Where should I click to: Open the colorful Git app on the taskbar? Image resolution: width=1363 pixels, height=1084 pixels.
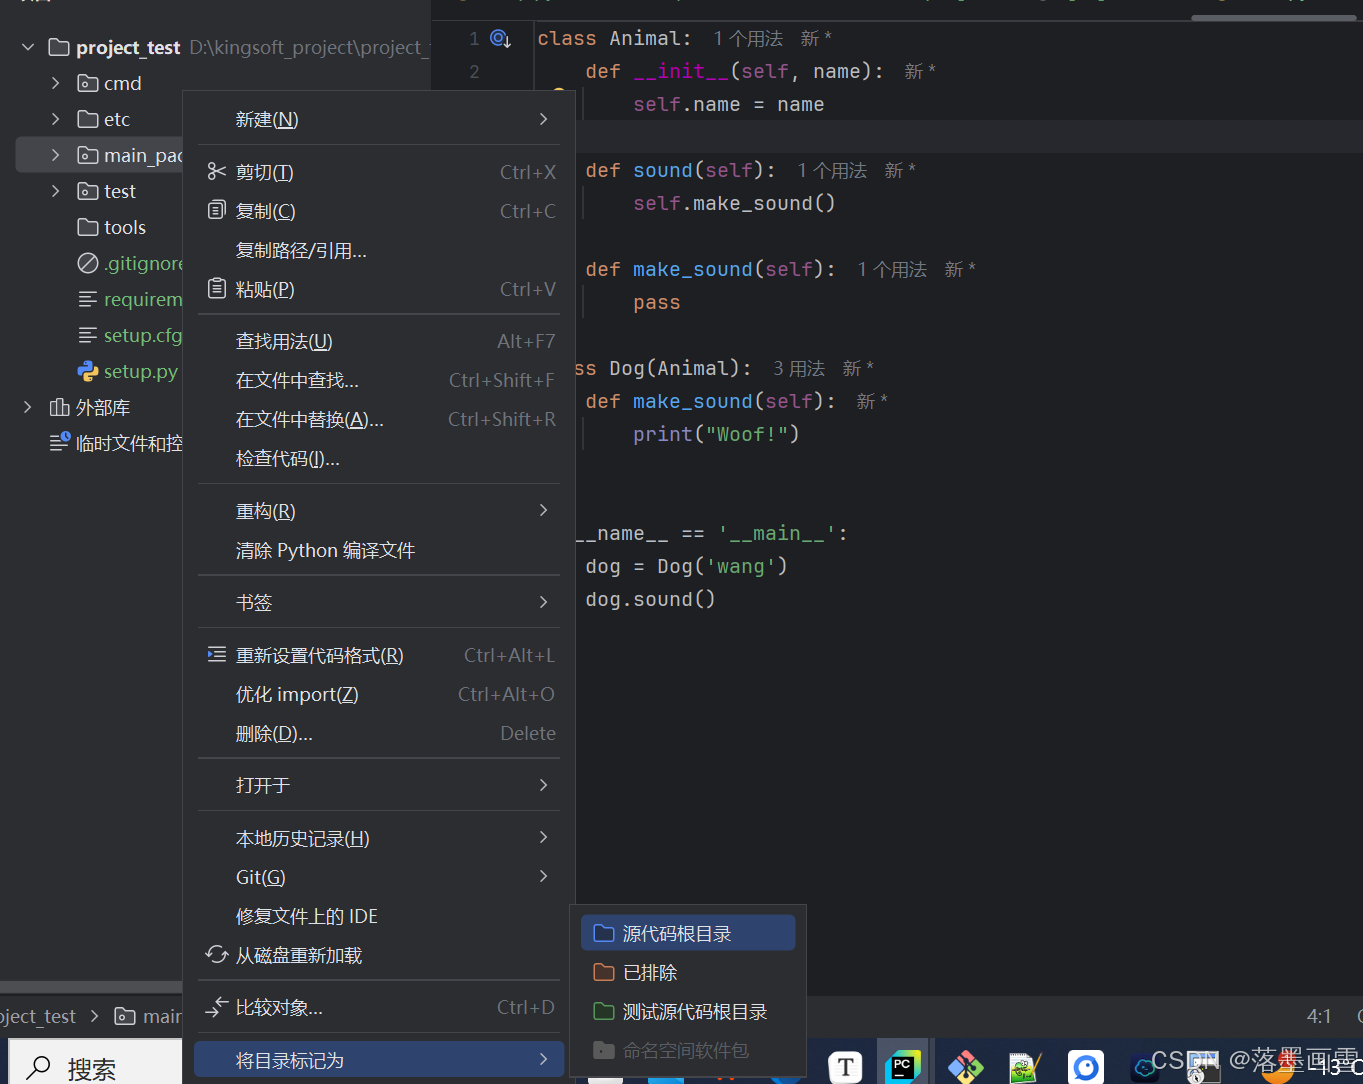965,1067
